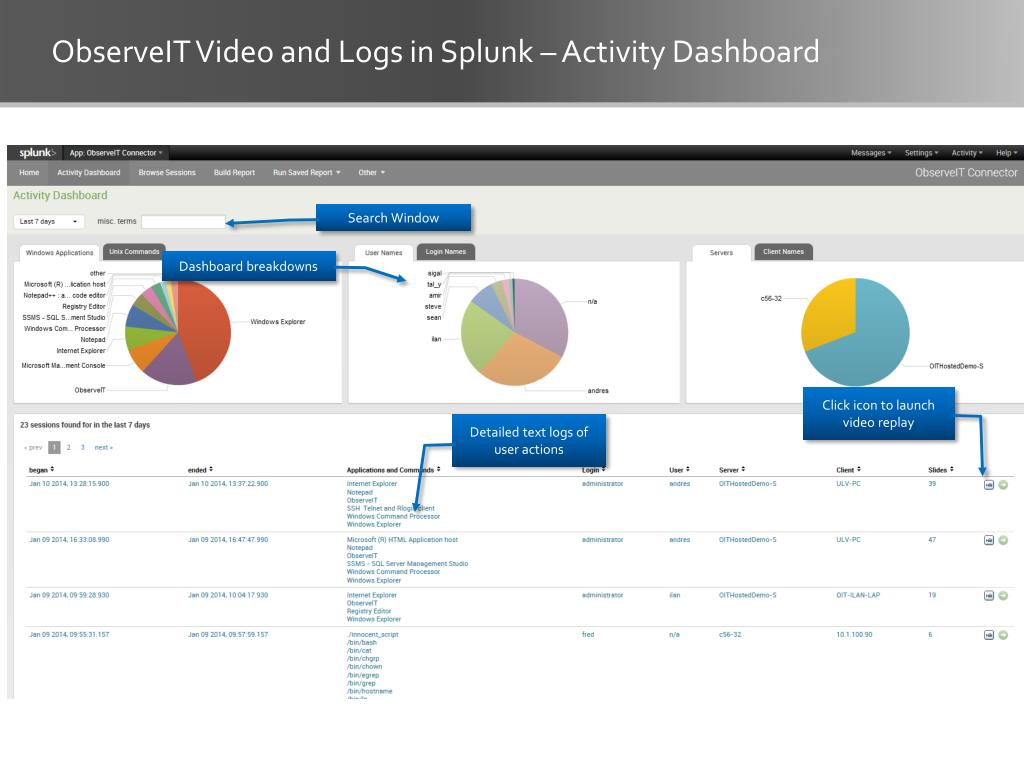Image resolution: width=1024 pixels, height=768 pixels.
Task: Sort by Slides column sort arrows
Action: [952, 470]
